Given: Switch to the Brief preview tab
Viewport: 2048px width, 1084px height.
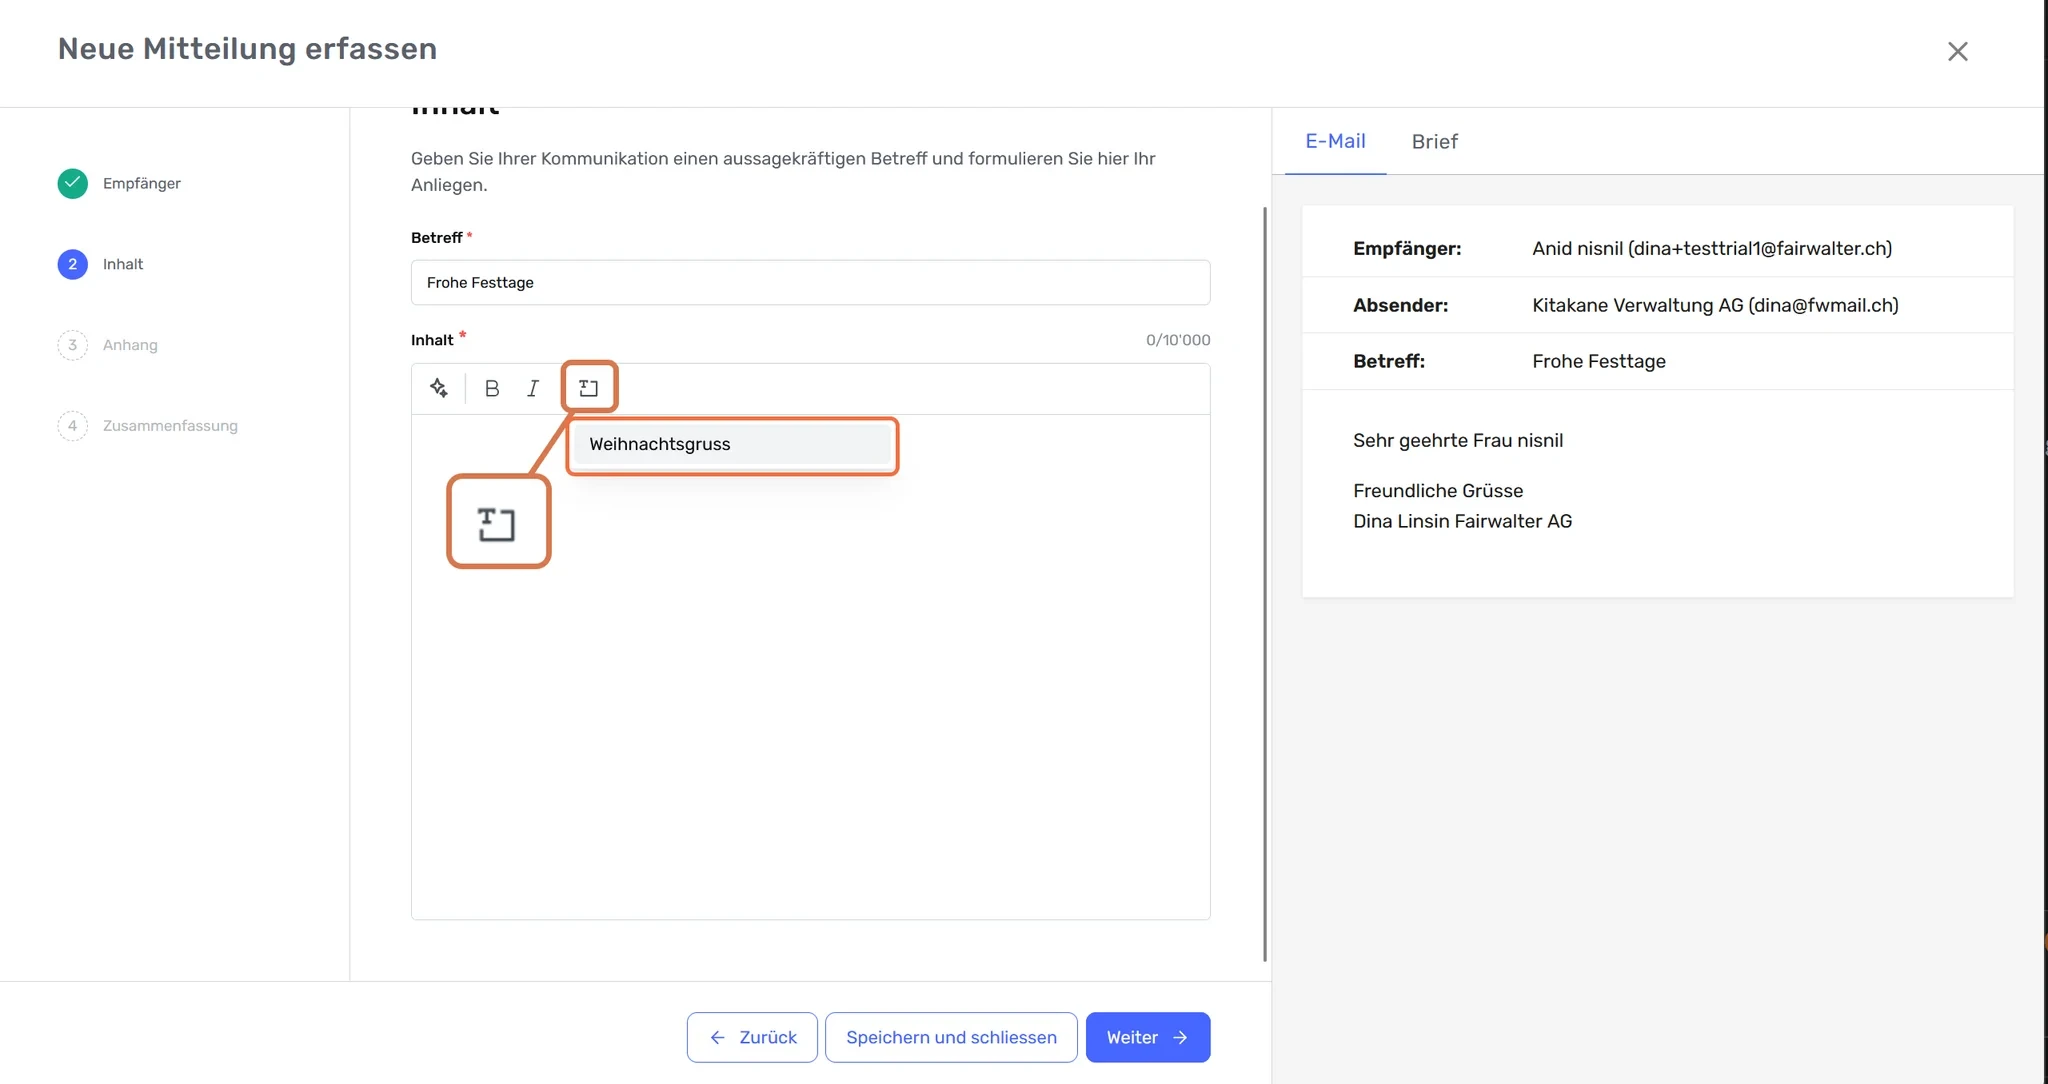Looking at the screenshot, I should (1434, 141).
